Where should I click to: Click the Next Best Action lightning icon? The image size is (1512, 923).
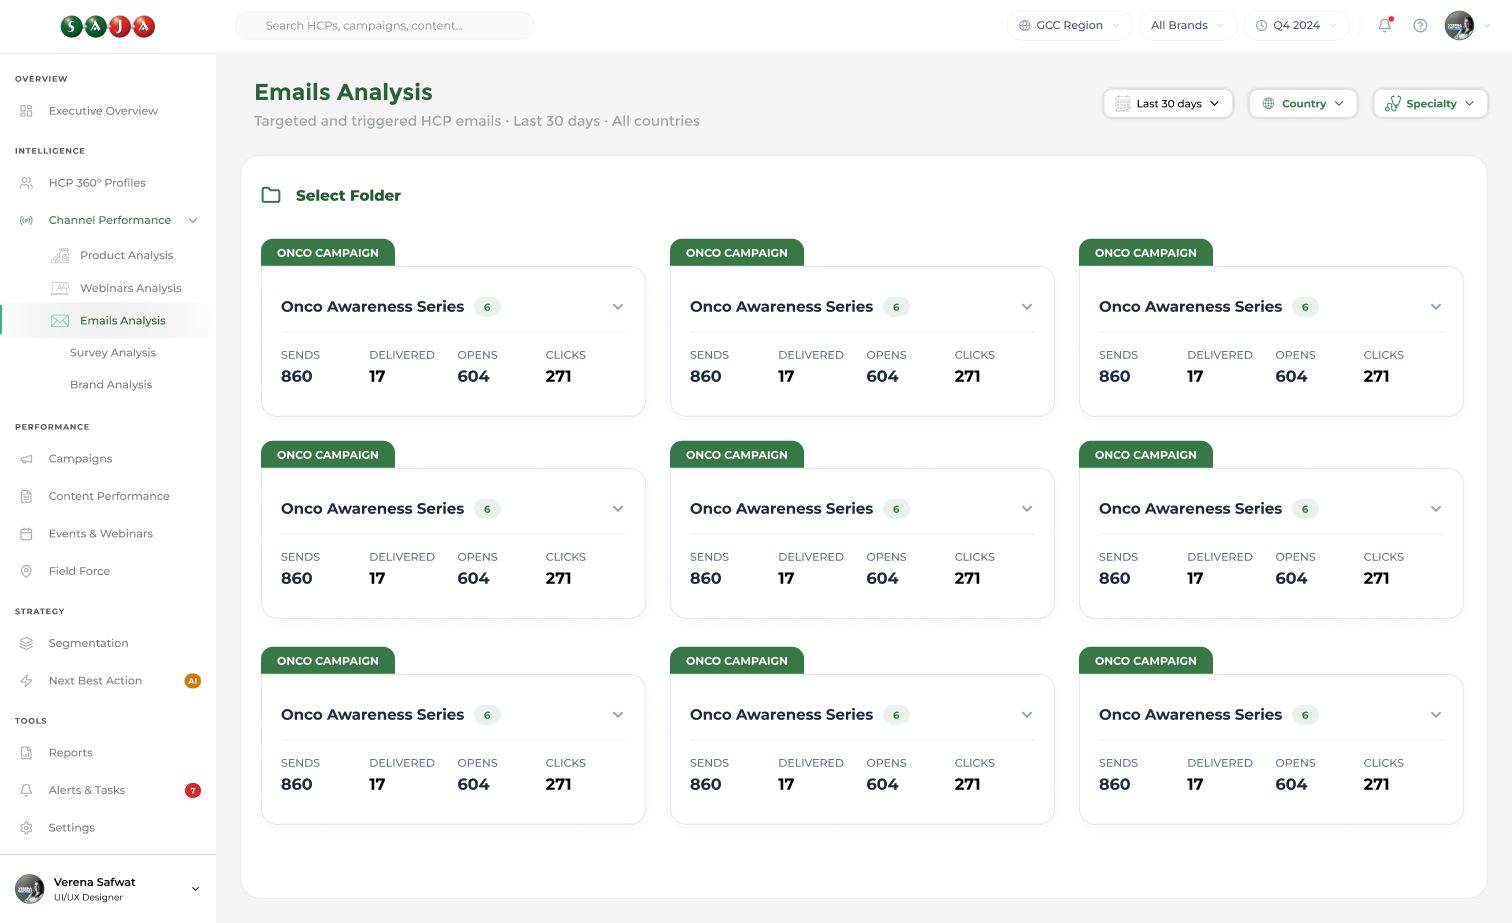[27, 681]
